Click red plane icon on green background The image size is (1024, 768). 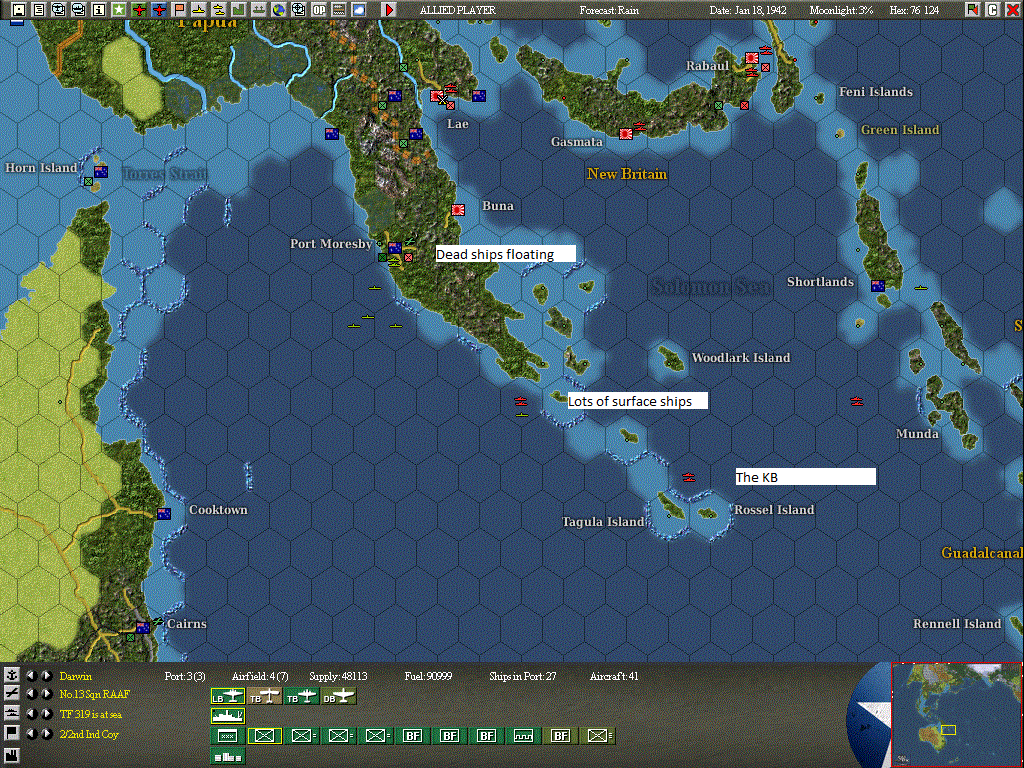tap(138, 10)
